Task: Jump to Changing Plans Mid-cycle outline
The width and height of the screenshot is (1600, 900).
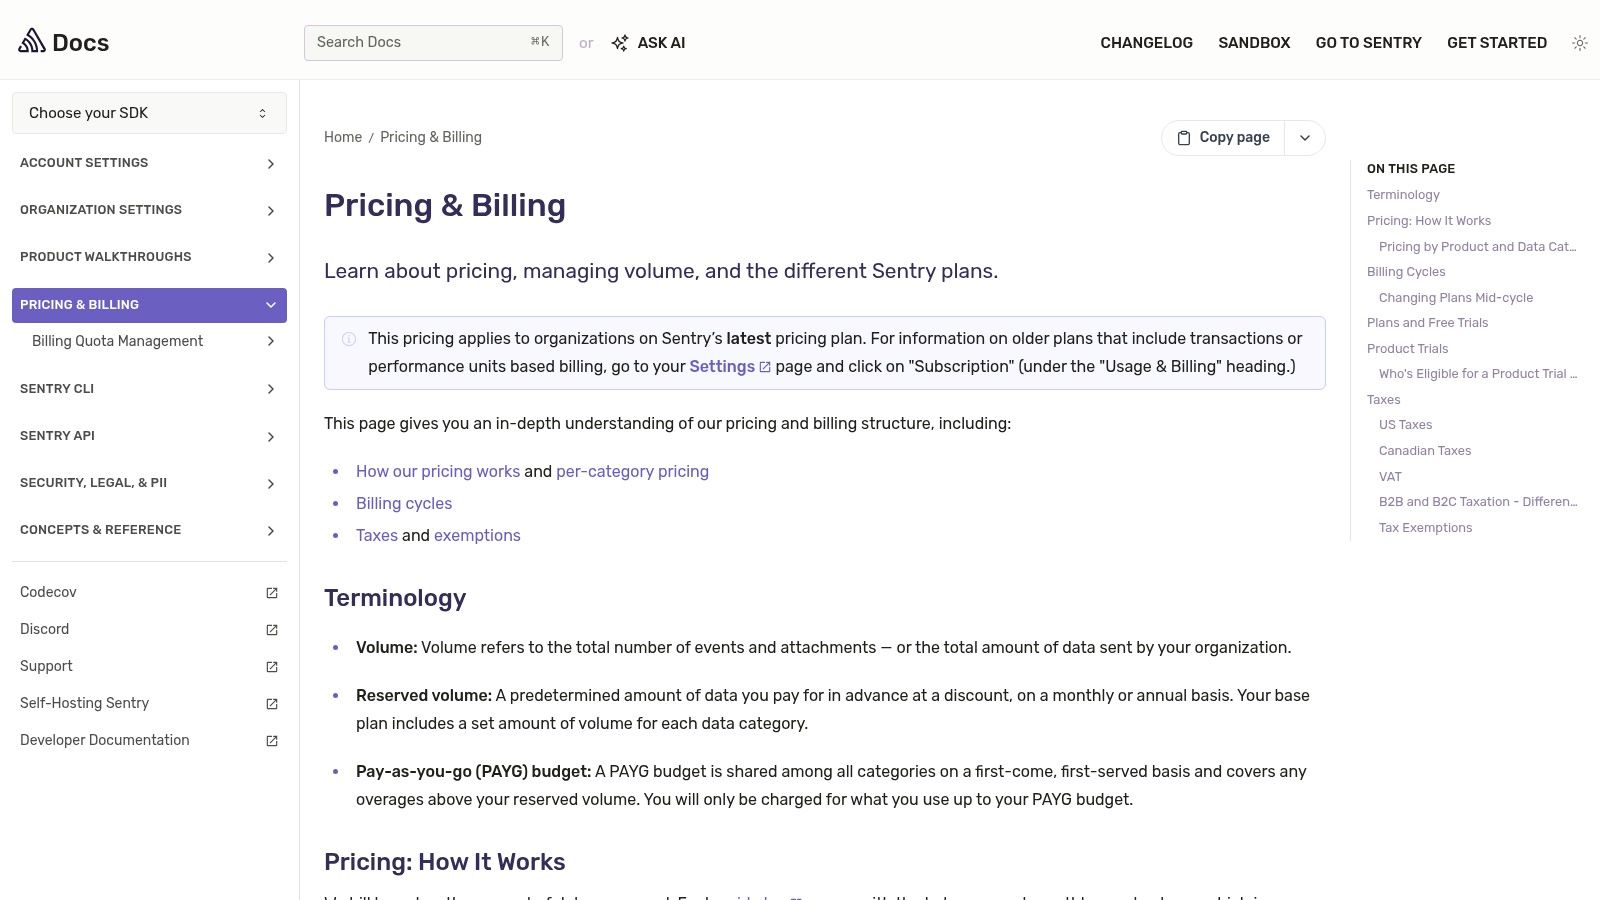Action: [x=1456, y=298]
